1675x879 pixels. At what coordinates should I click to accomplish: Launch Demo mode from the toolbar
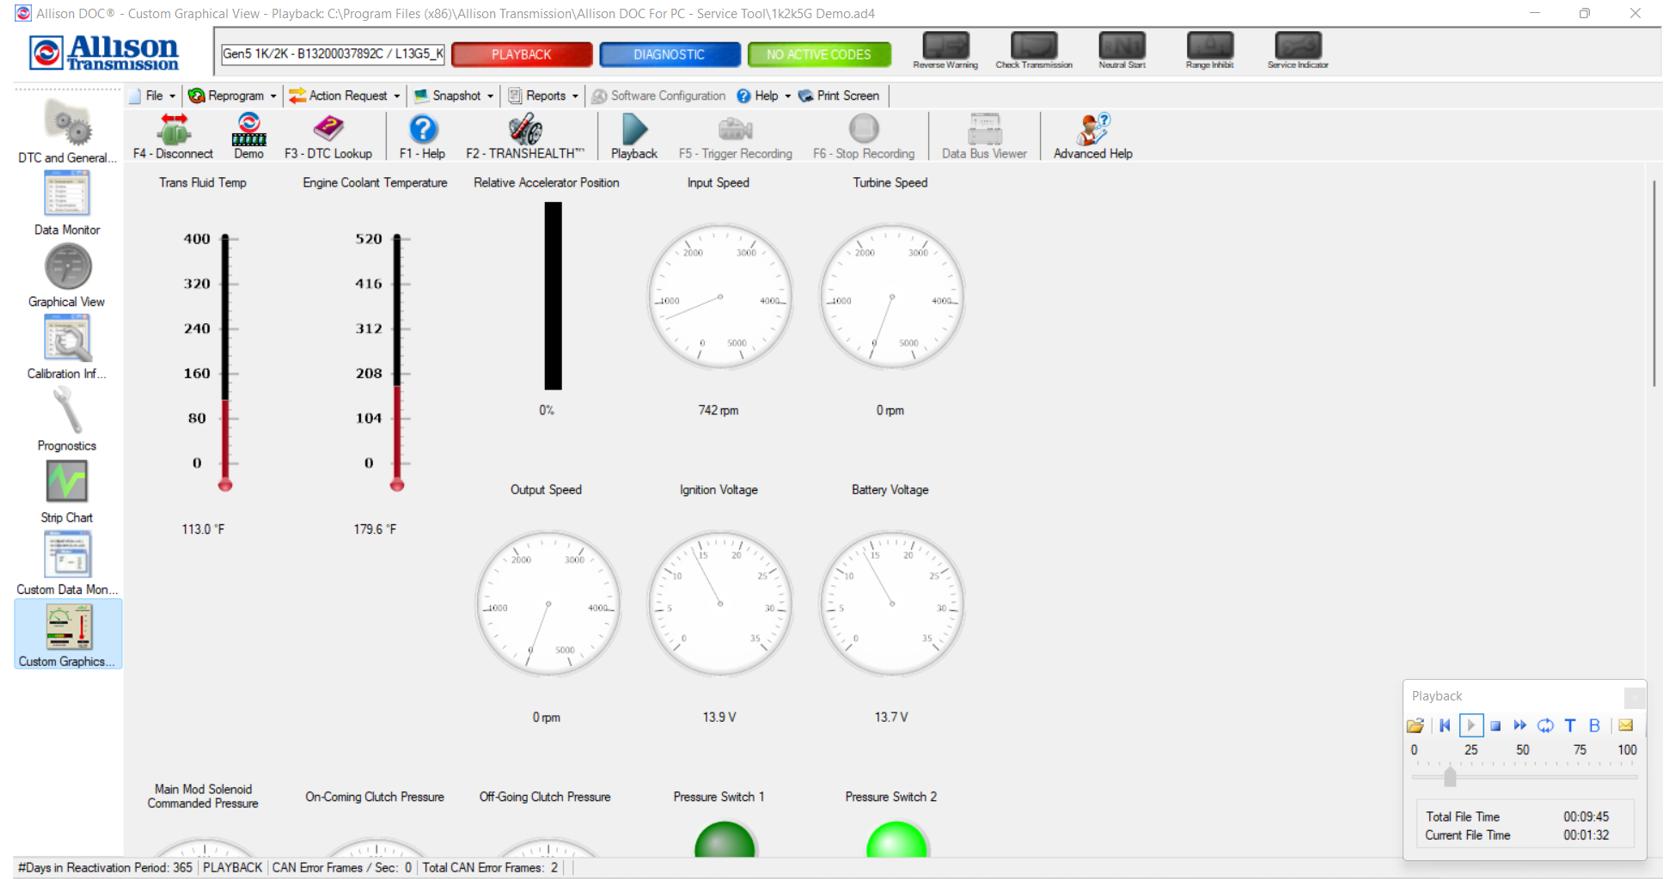pos(249,137)
